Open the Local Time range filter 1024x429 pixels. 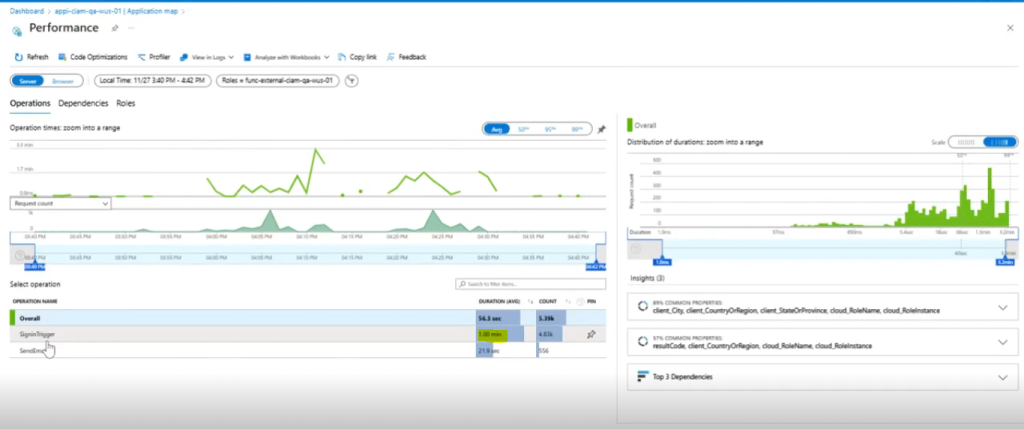152,81
